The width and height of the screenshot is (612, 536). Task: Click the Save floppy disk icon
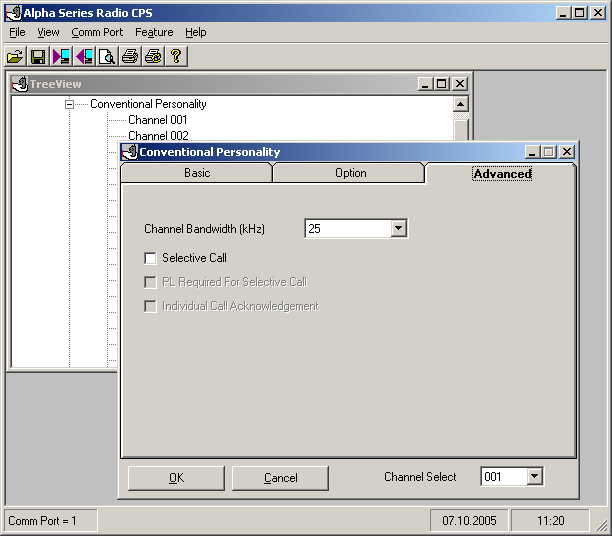pos(38,57)
